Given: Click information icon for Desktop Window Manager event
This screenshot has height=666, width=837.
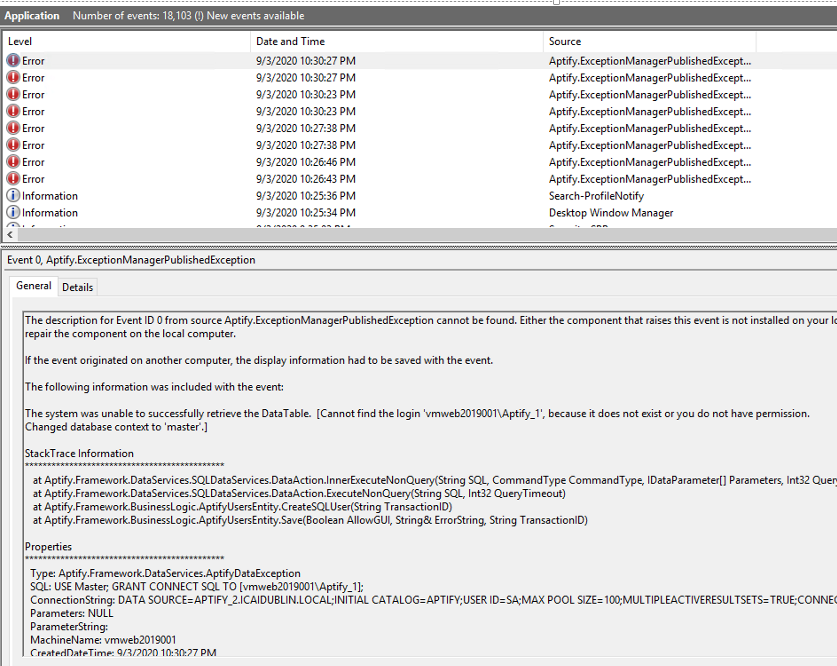Looking at the screenshot, I should 13,212.
